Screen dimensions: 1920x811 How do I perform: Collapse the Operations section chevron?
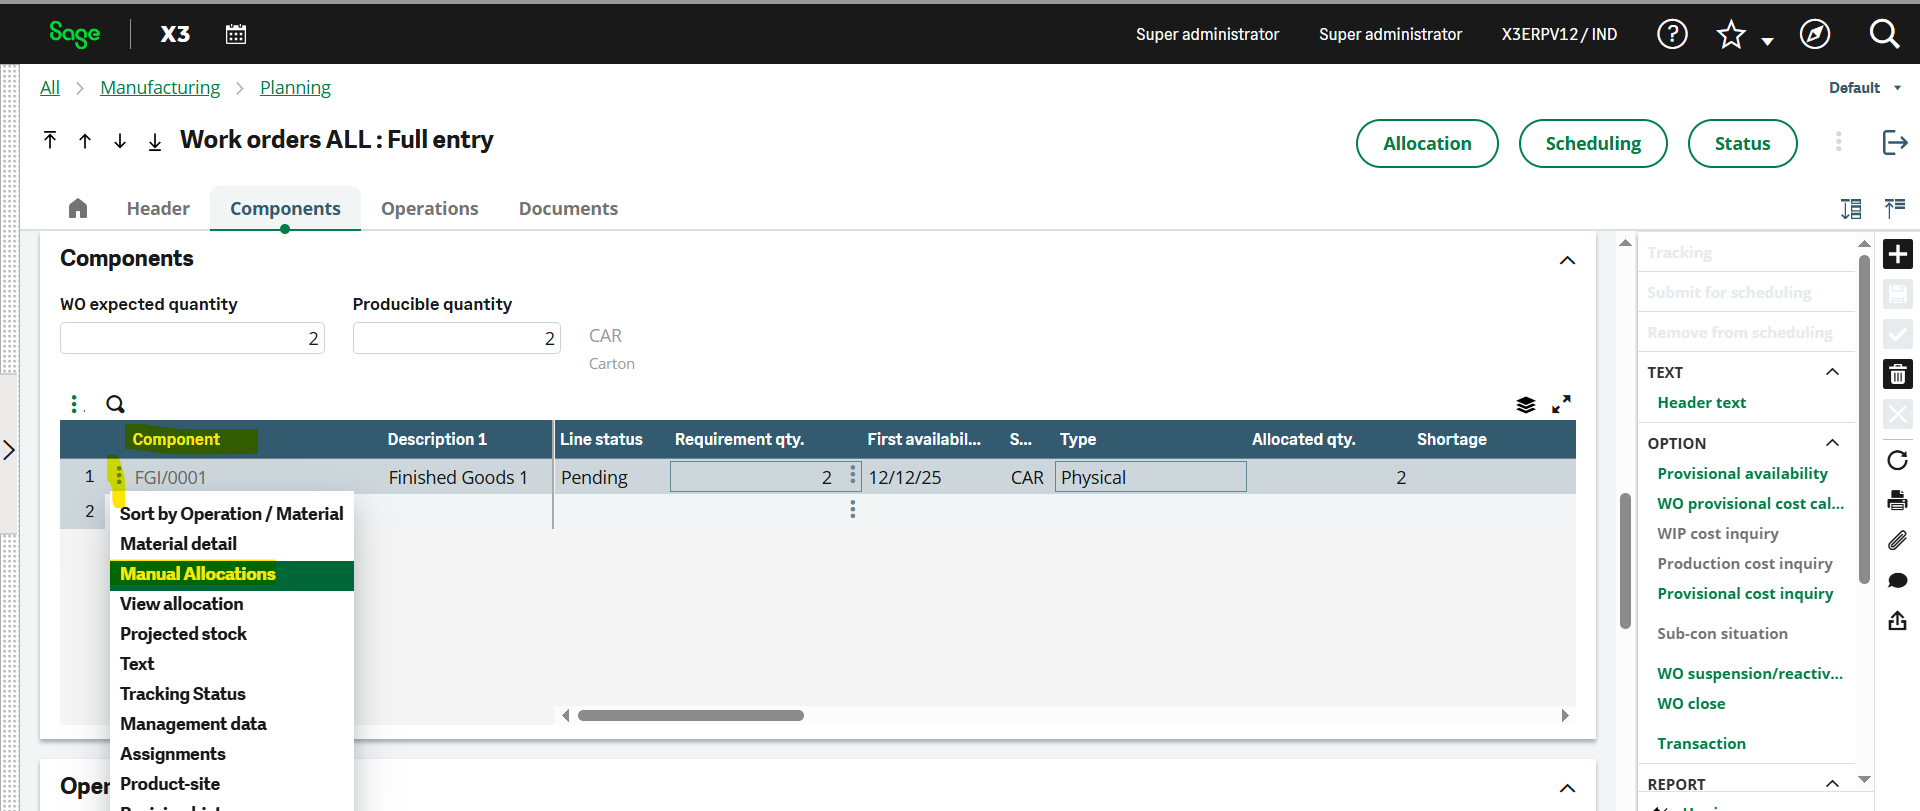coord(1567,788)
